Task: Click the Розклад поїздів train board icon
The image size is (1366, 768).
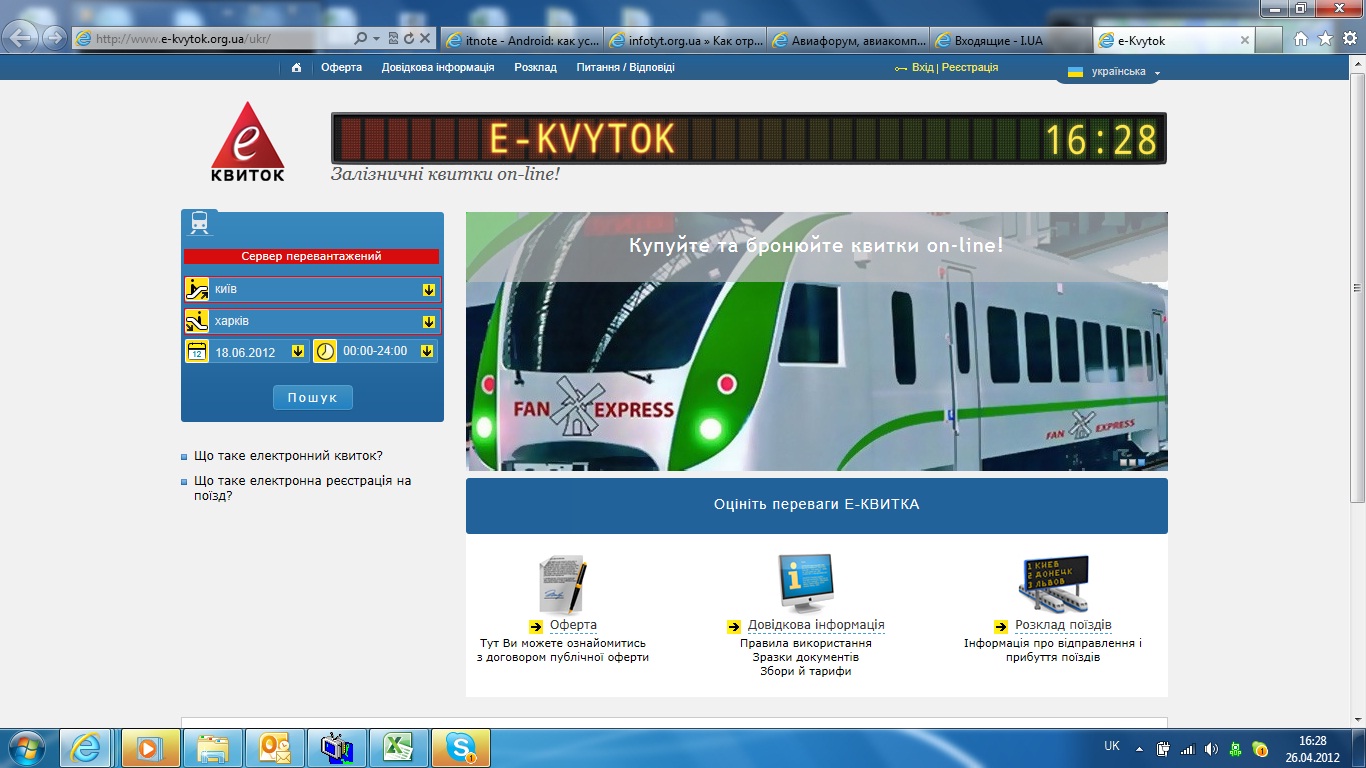Action: [x=1053, y=584]
